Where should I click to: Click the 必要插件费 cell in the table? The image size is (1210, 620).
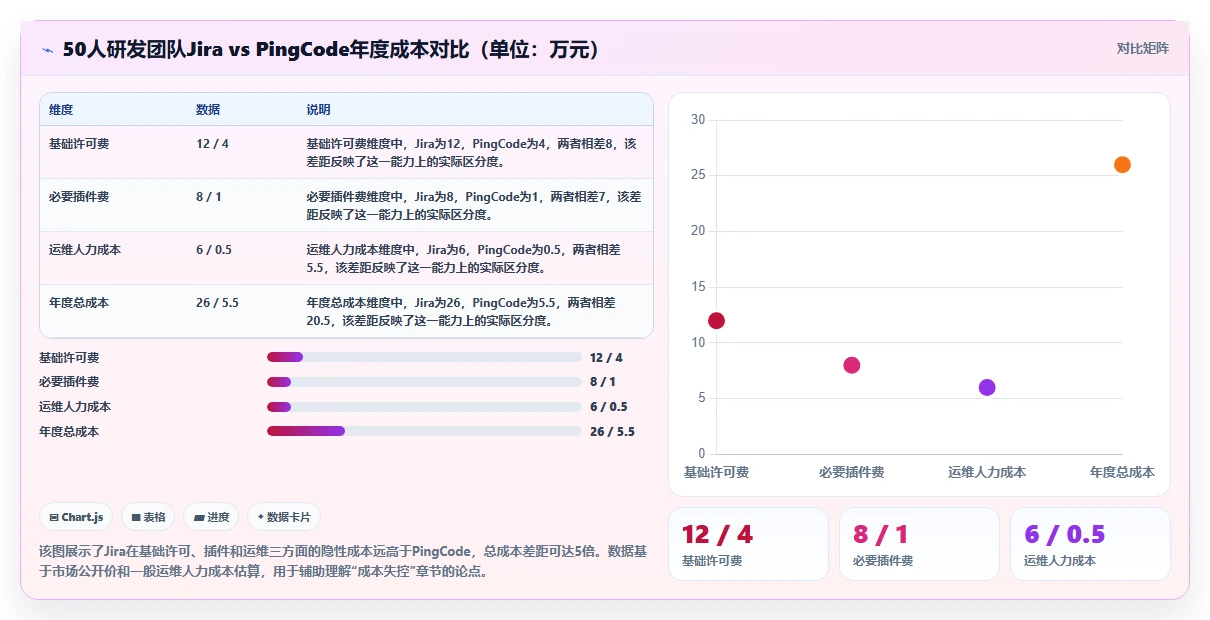(x=79, y=197)
